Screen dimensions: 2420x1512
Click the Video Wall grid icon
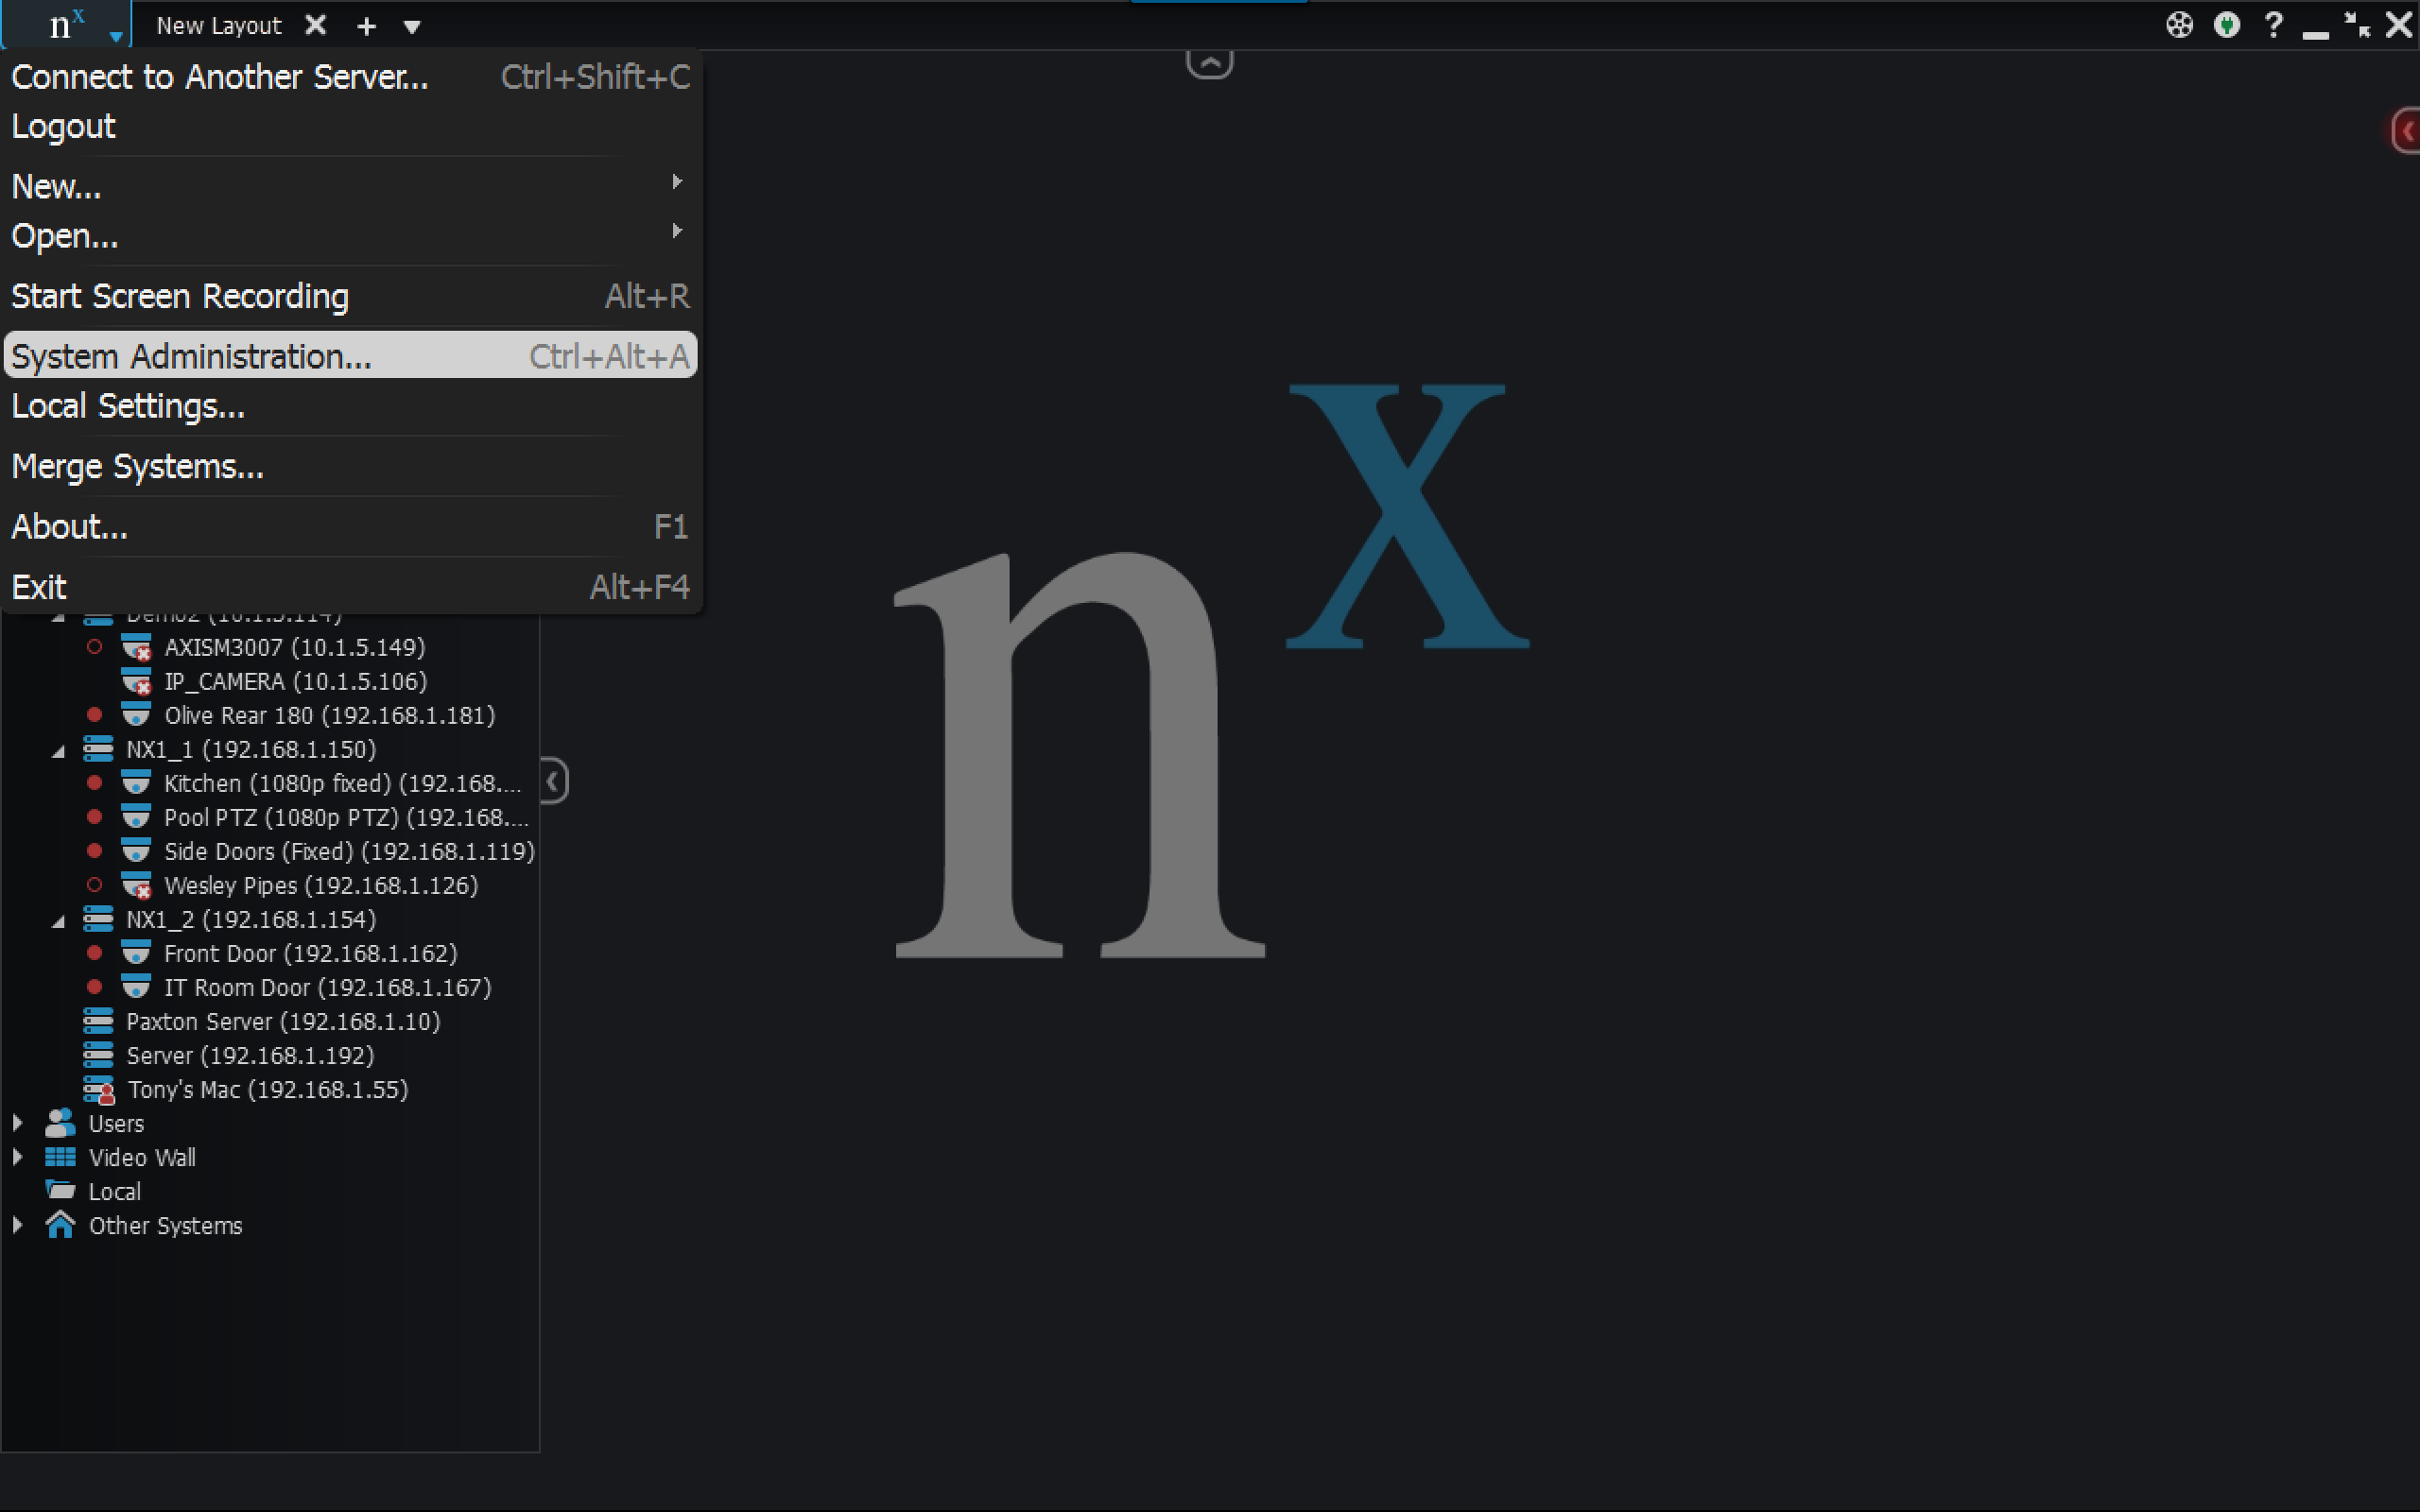coord(60,1157)
